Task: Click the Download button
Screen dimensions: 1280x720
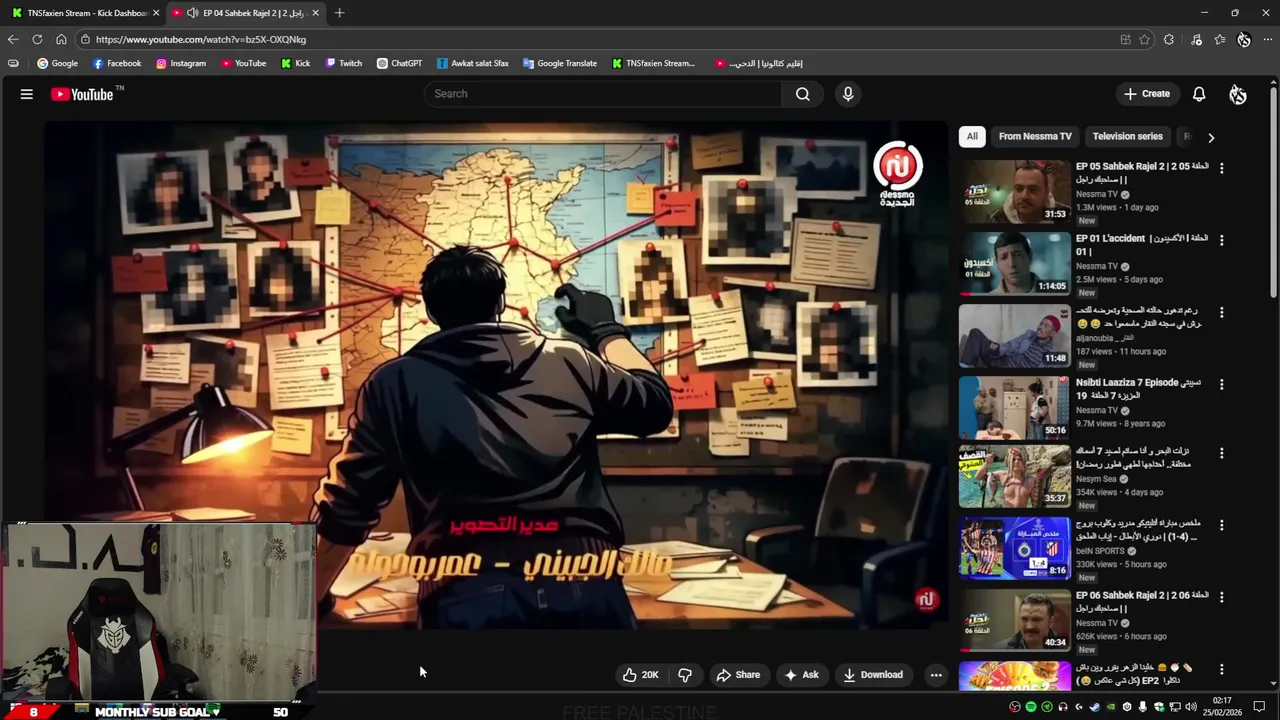Action: [873, 675]
